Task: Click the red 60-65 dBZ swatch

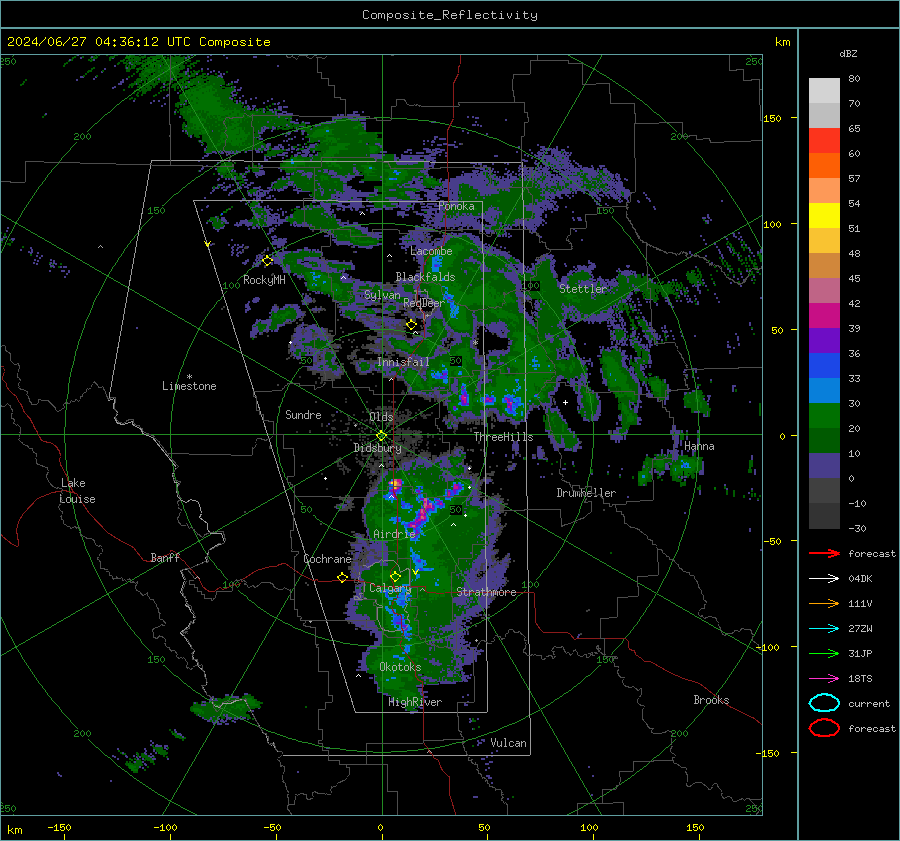Action: (x=824, y=141)
